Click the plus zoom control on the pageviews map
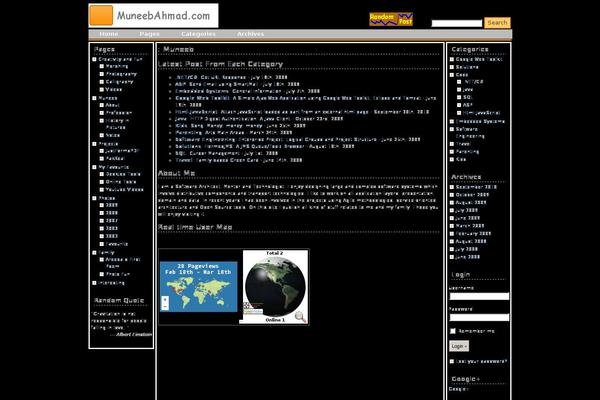 pyautogui.click(x=165, y=300)
